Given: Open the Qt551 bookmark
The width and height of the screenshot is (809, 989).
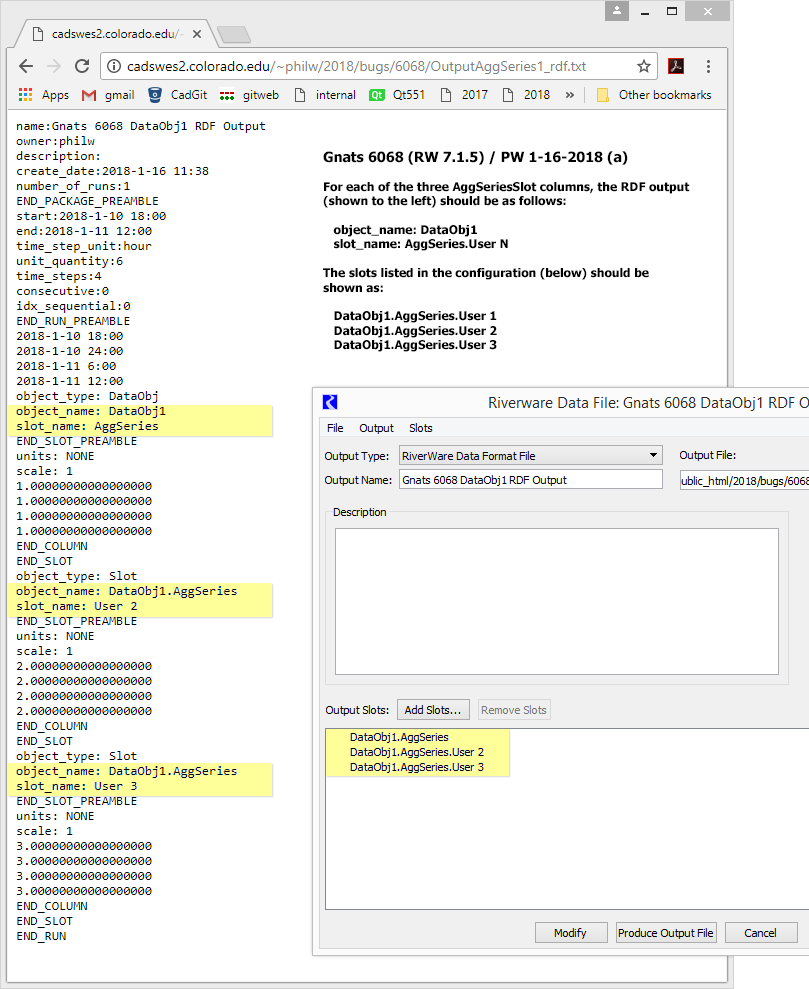Looking at the screenshot, I should click(x=397, y=95).
